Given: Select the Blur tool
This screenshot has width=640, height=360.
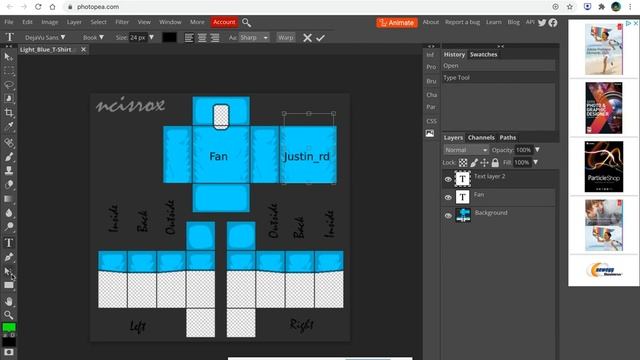Looking at the screenshot, I should click(9, 213).
